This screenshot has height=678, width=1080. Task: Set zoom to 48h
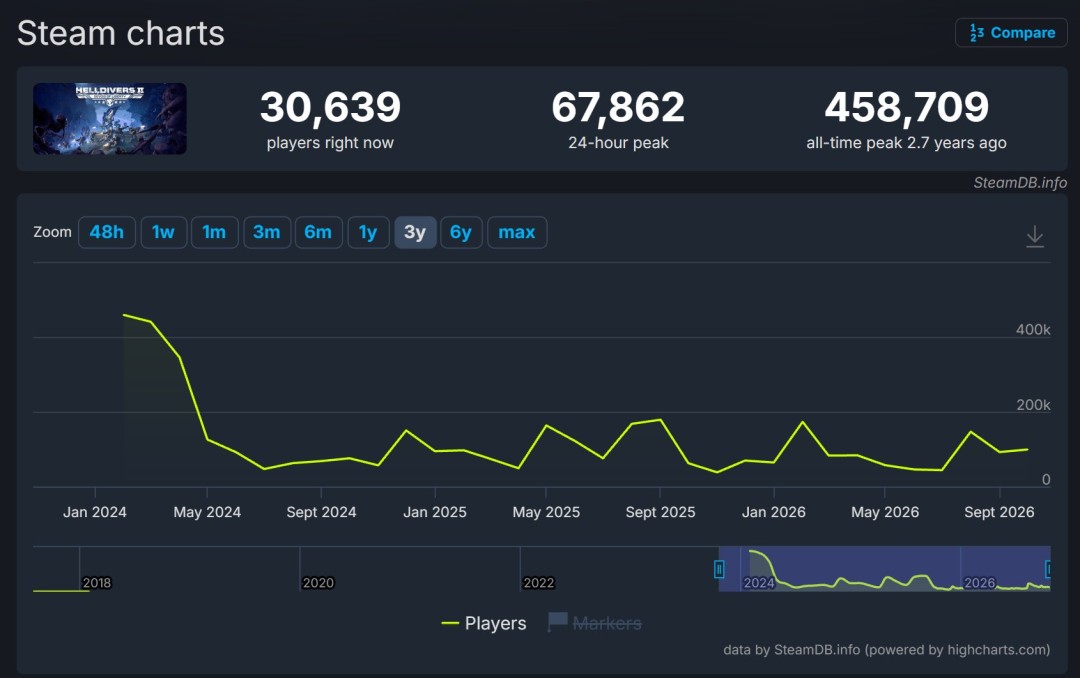(107, 232)
